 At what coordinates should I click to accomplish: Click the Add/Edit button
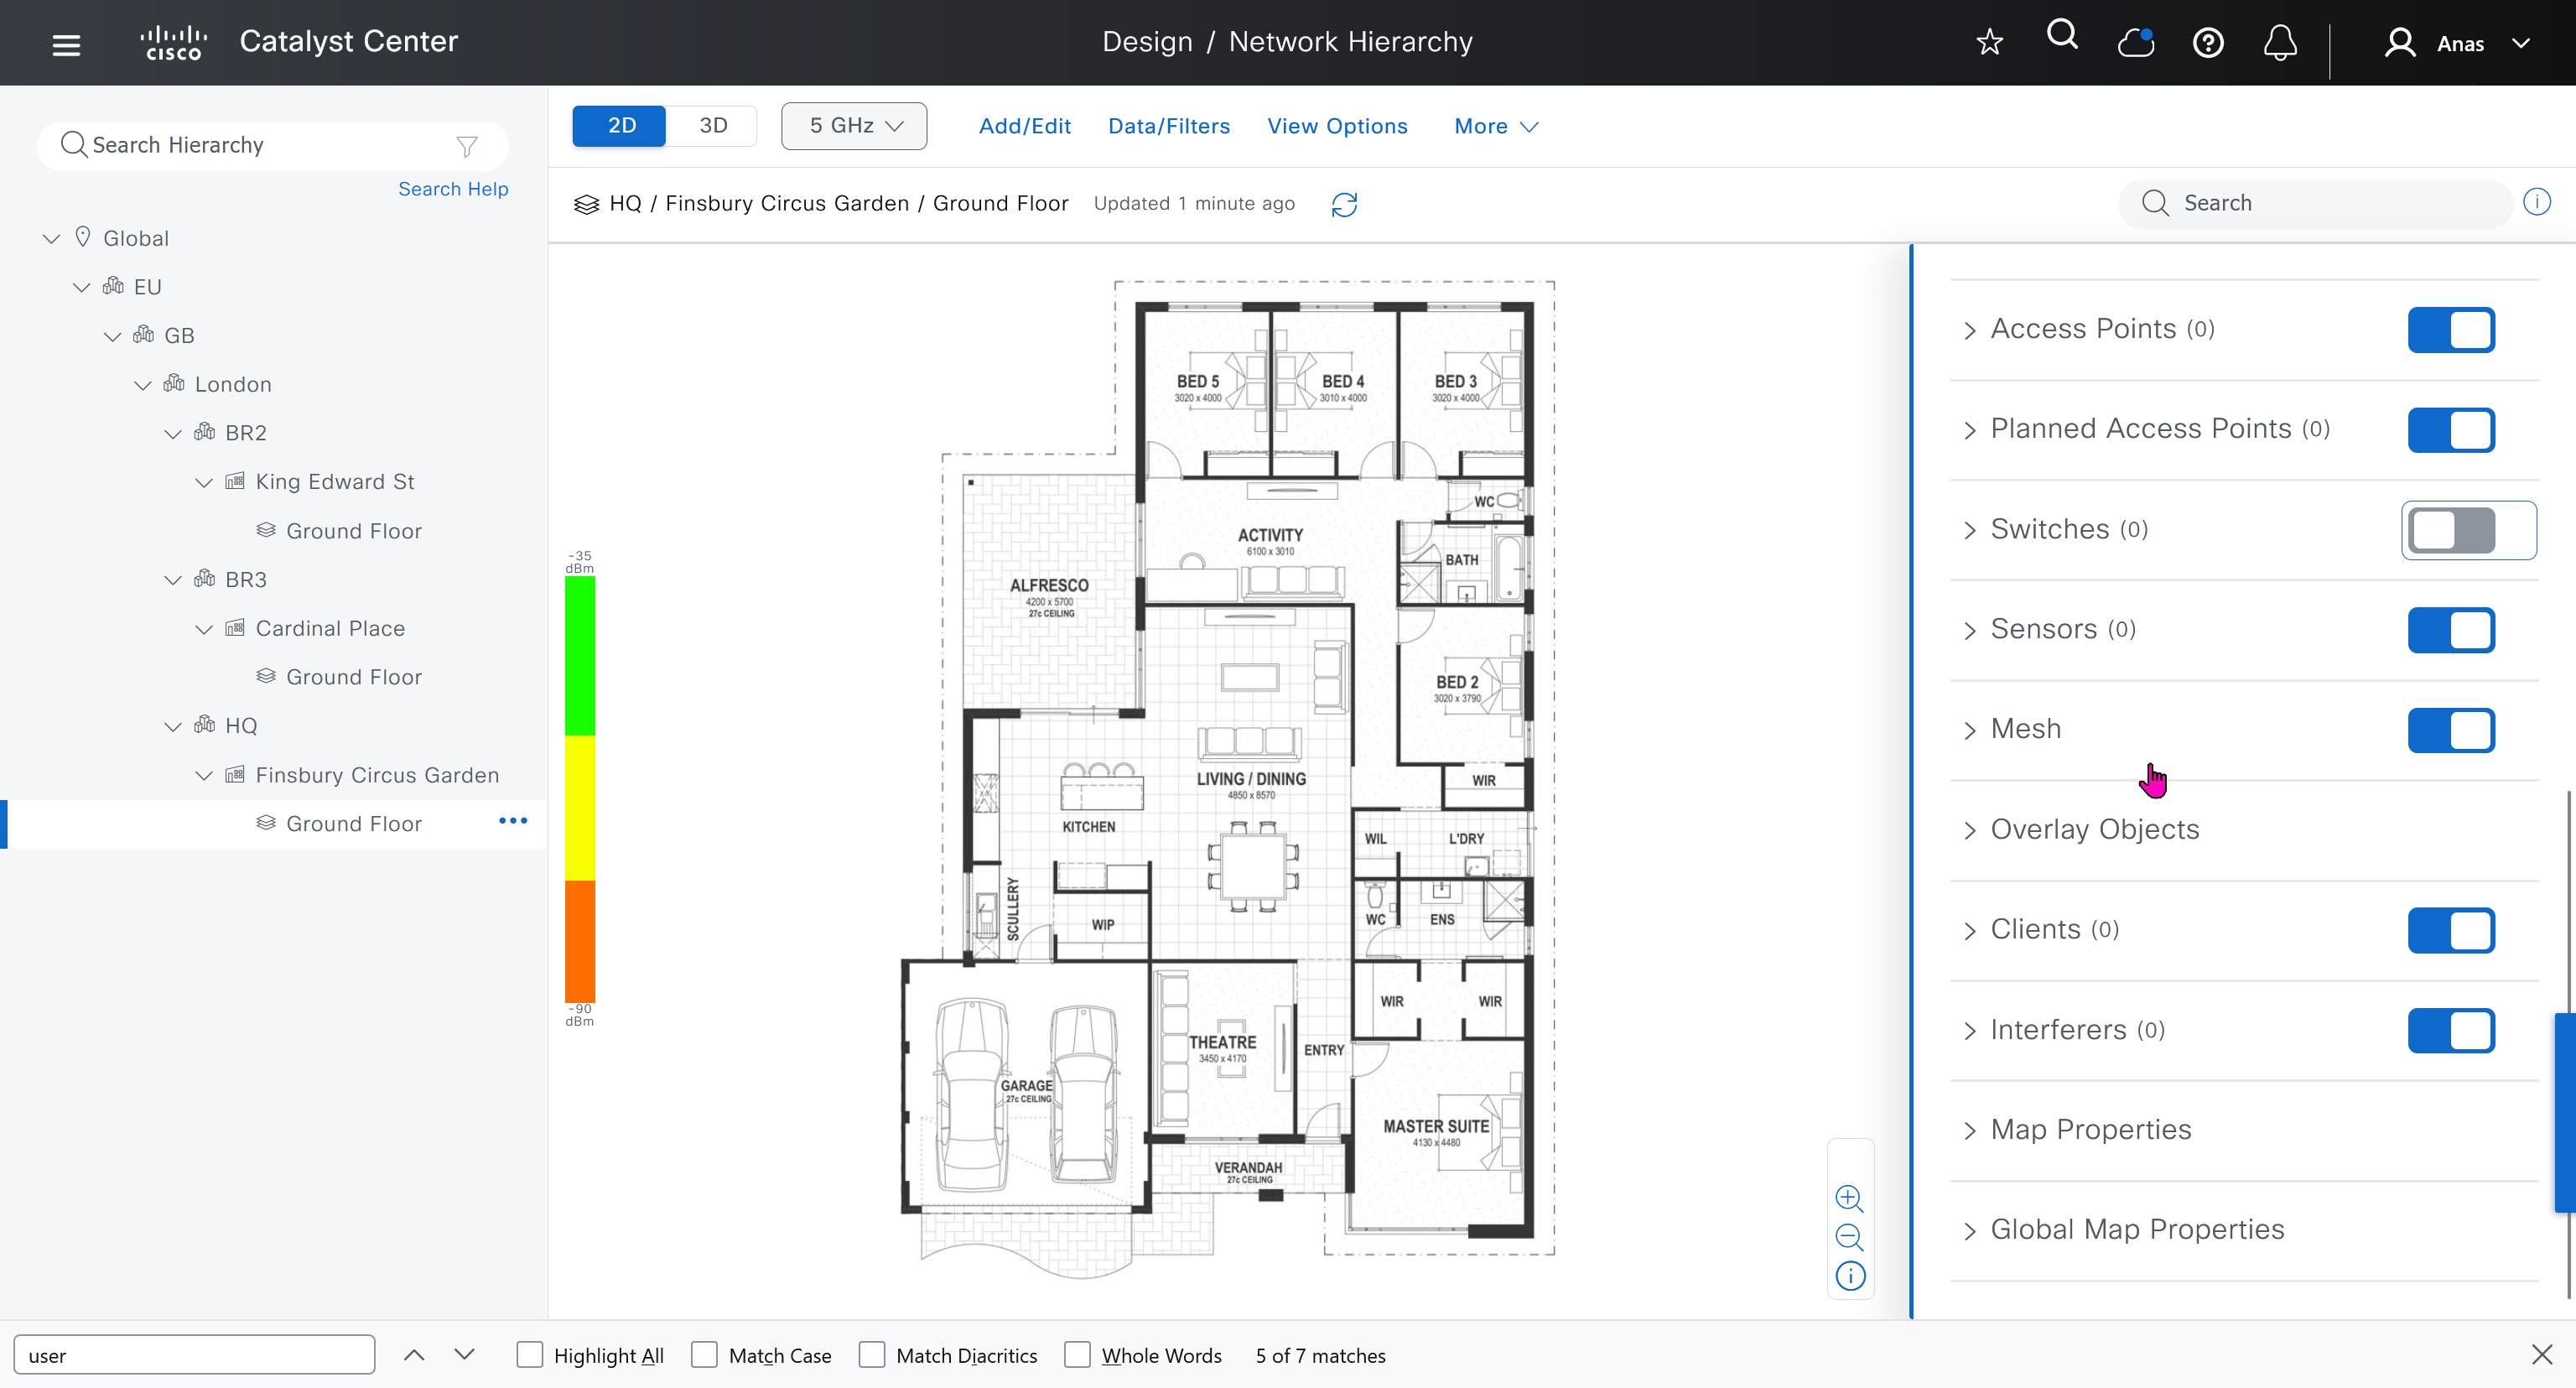click(1024, 126)
